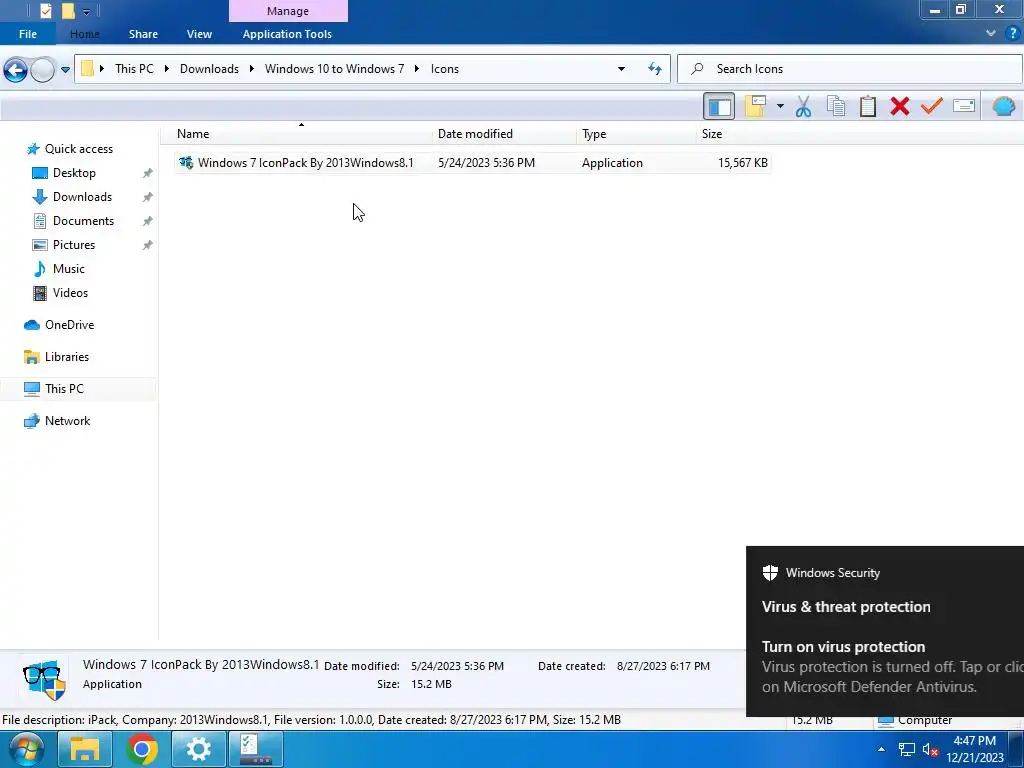
Task: Open Music in navigation pane
Action: [x=69, y=269]
